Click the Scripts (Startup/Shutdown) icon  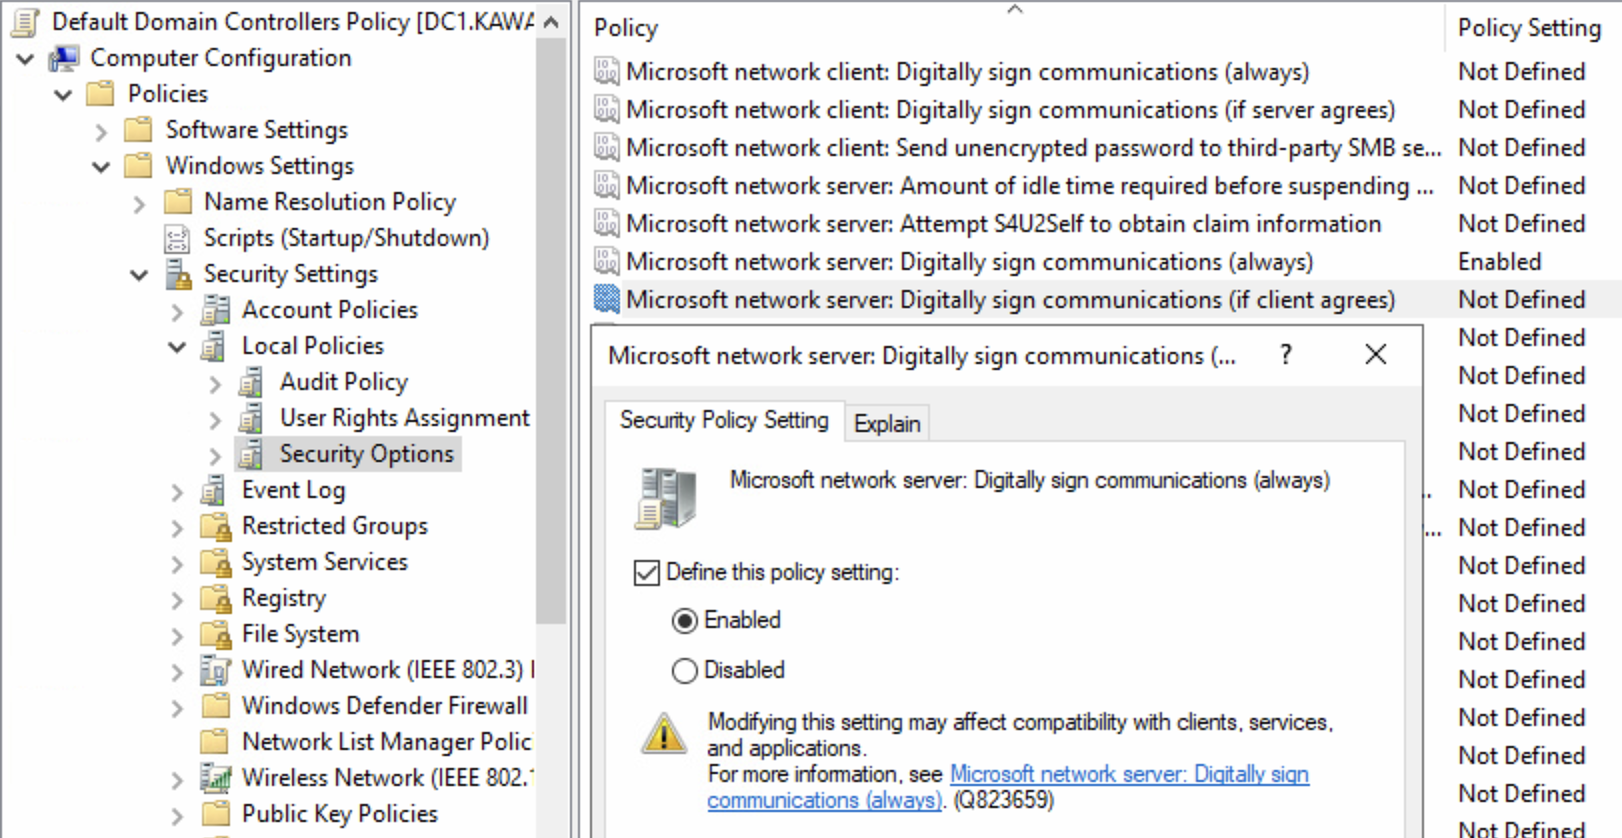click(177, 238)
